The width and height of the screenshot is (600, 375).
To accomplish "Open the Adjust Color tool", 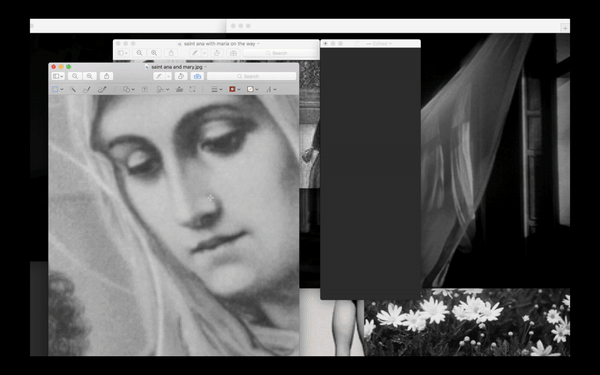I will 179,89.
